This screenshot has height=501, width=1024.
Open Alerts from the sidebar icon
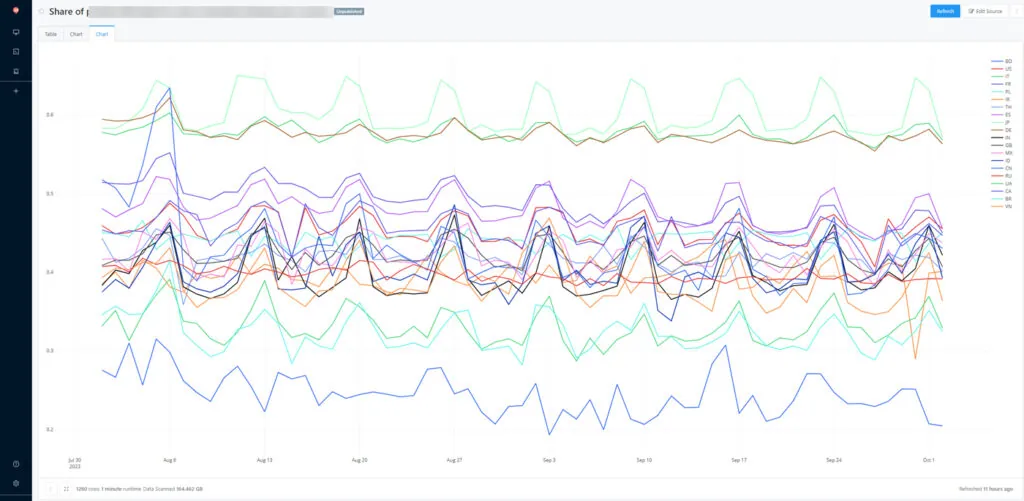(x=16, y=71)
